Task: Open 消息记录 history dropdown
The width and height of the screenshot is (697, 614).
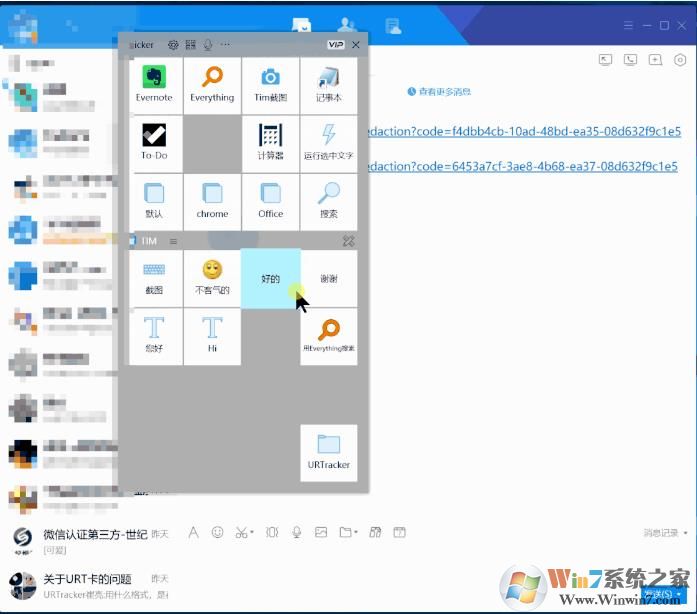Action: [x=665, y=533]
